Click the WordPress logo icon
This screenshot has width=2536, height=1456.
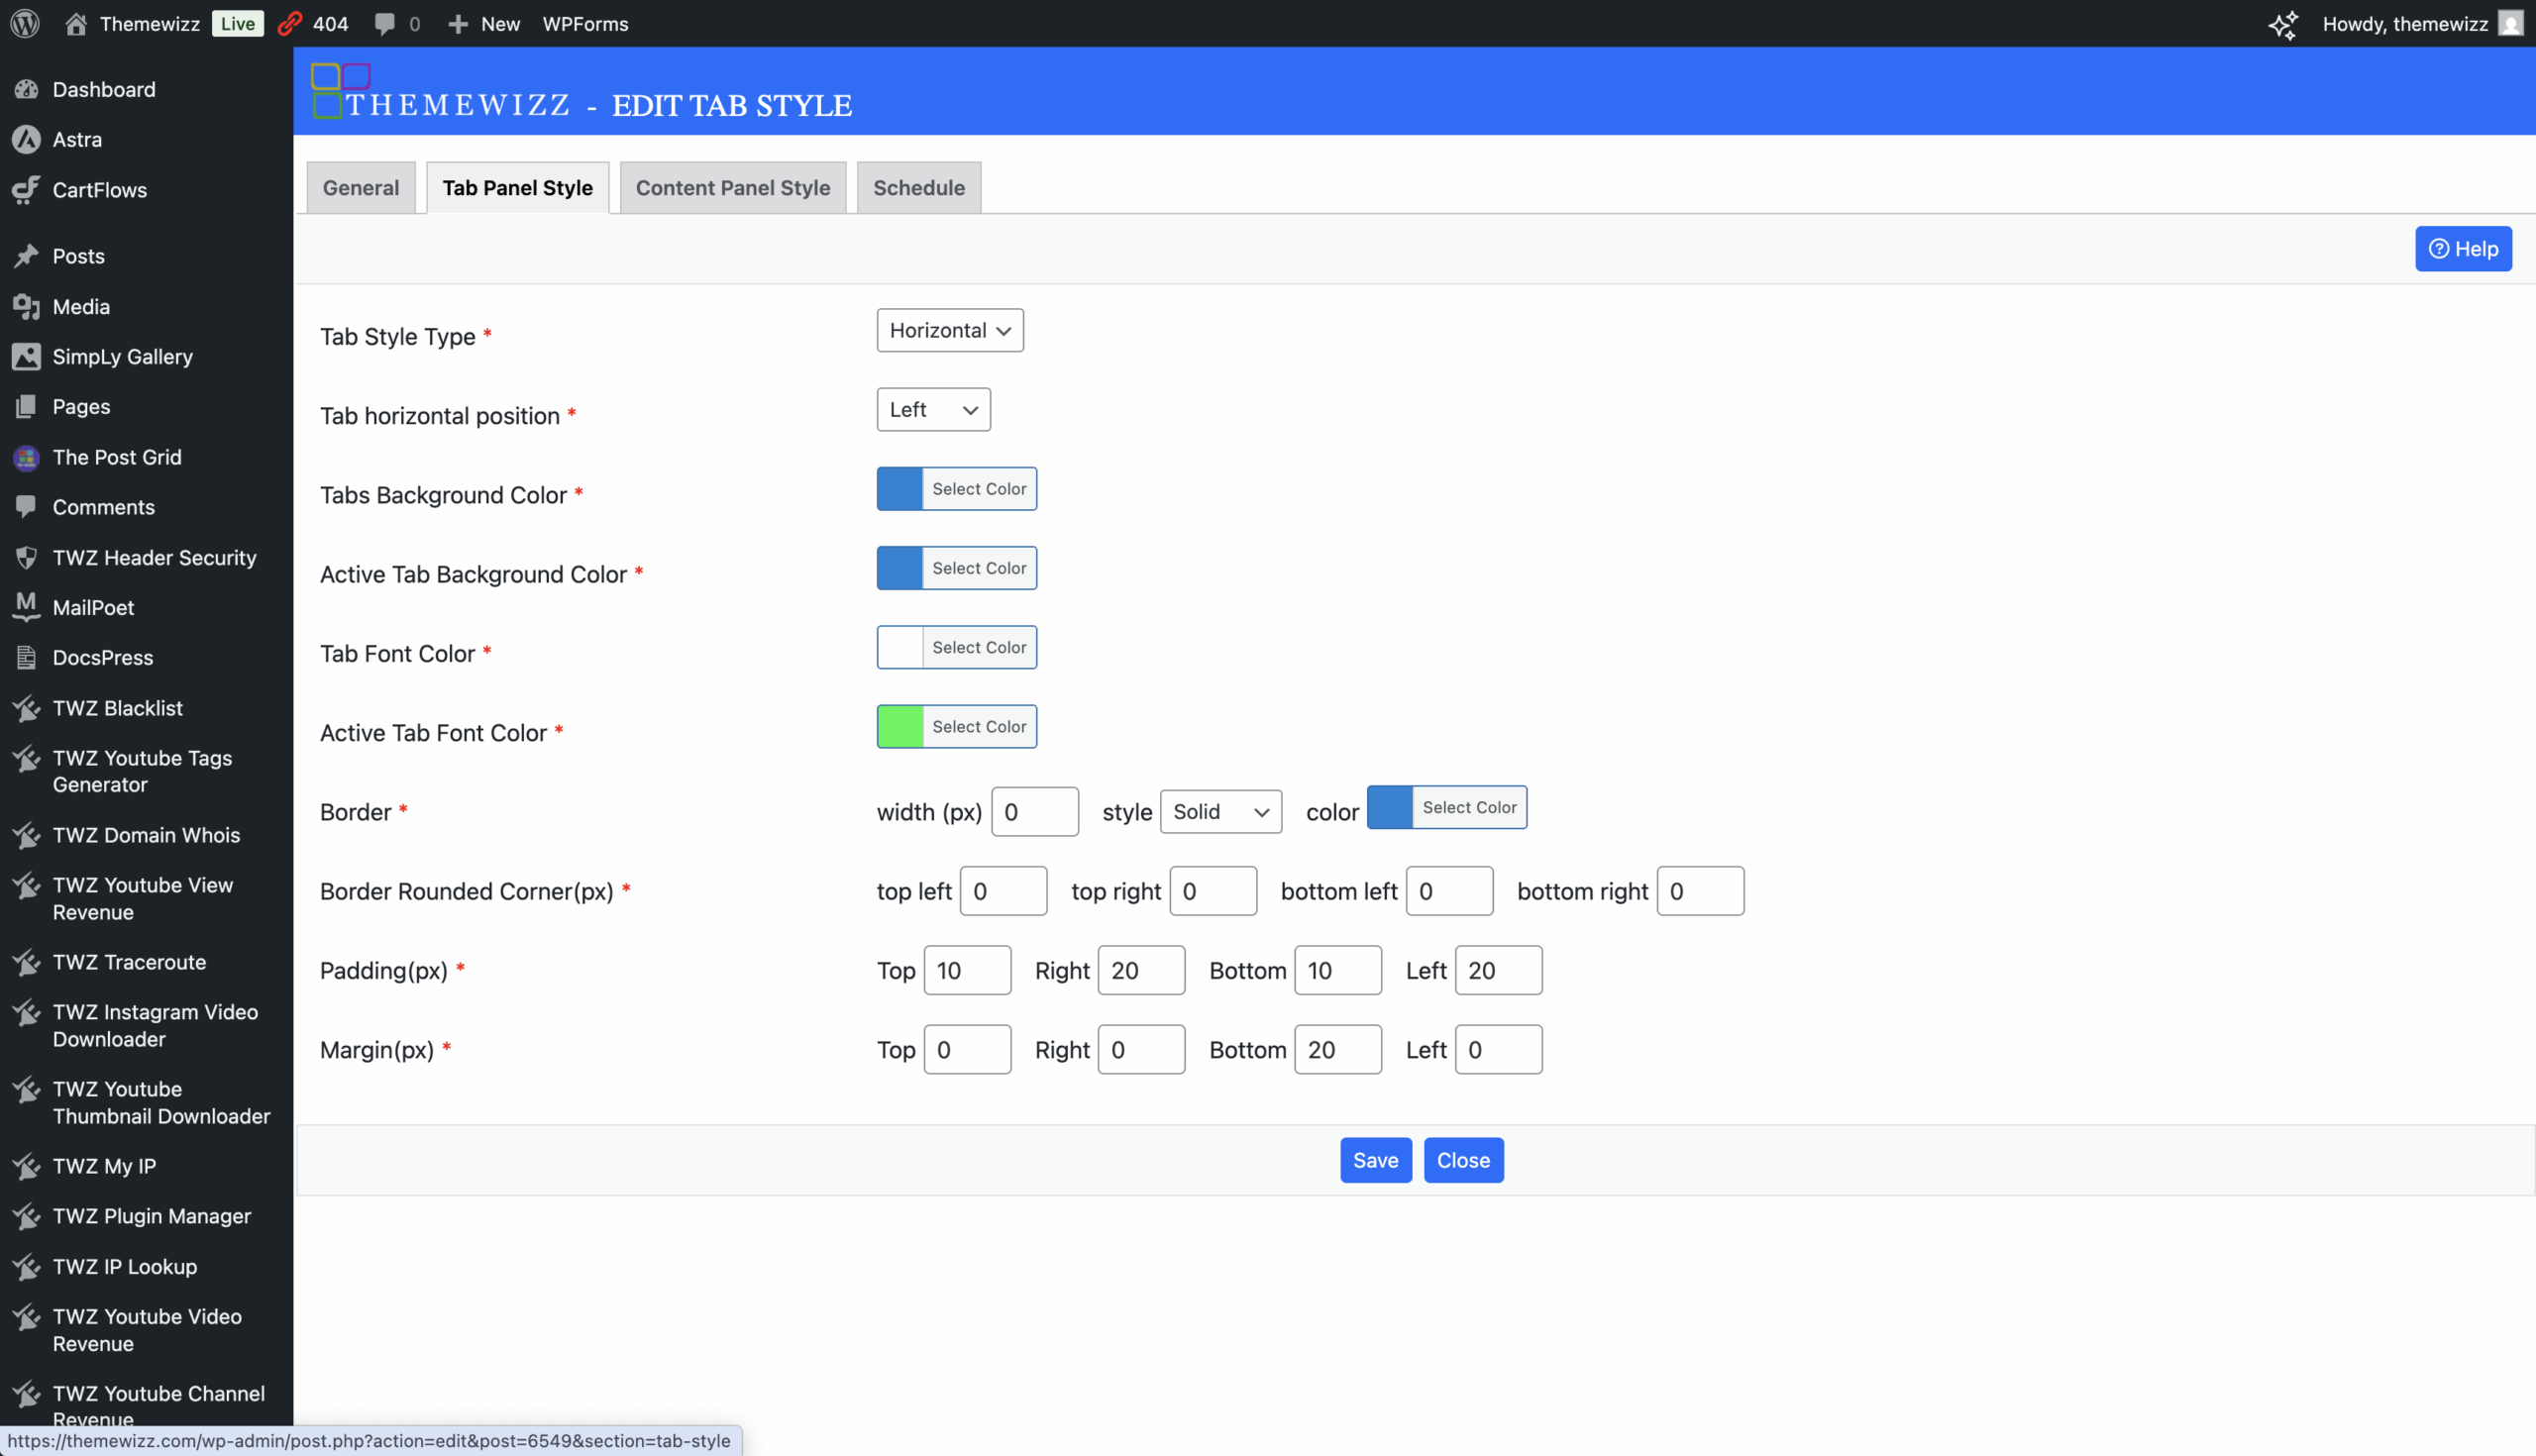25,23
